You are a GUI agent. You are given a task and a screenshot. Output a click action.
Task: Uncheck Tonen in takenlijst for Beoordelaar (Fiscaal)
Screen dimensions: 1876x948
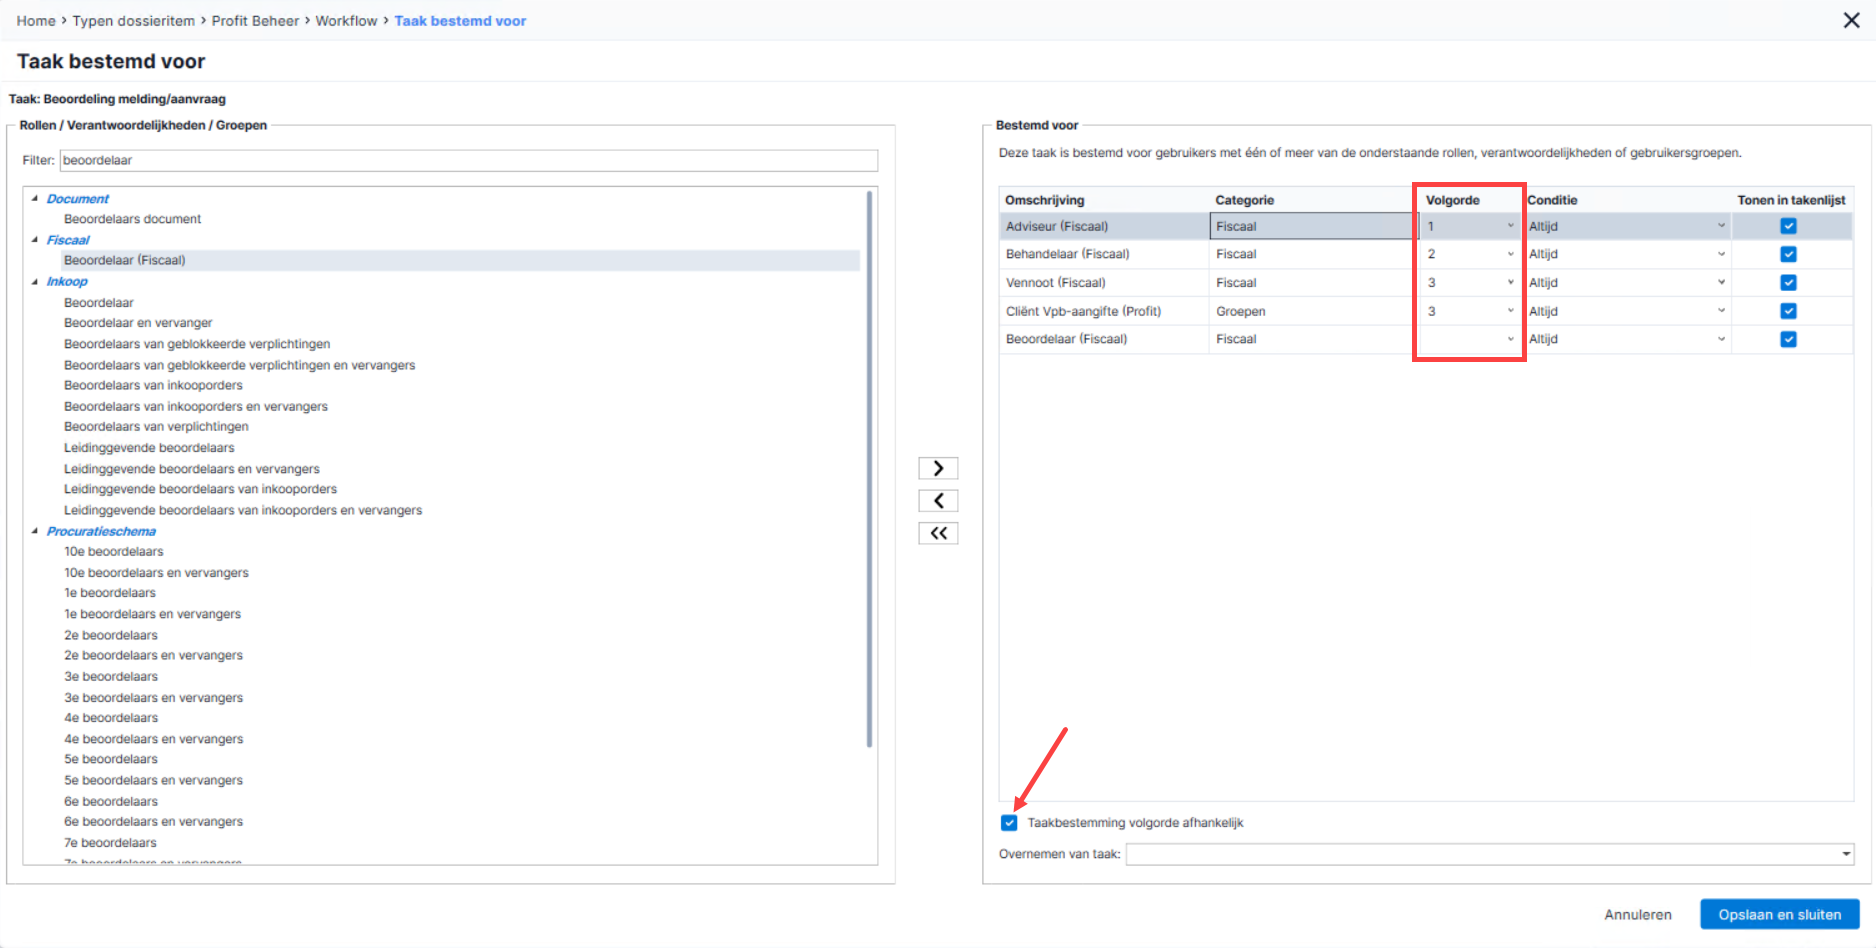1788,339
